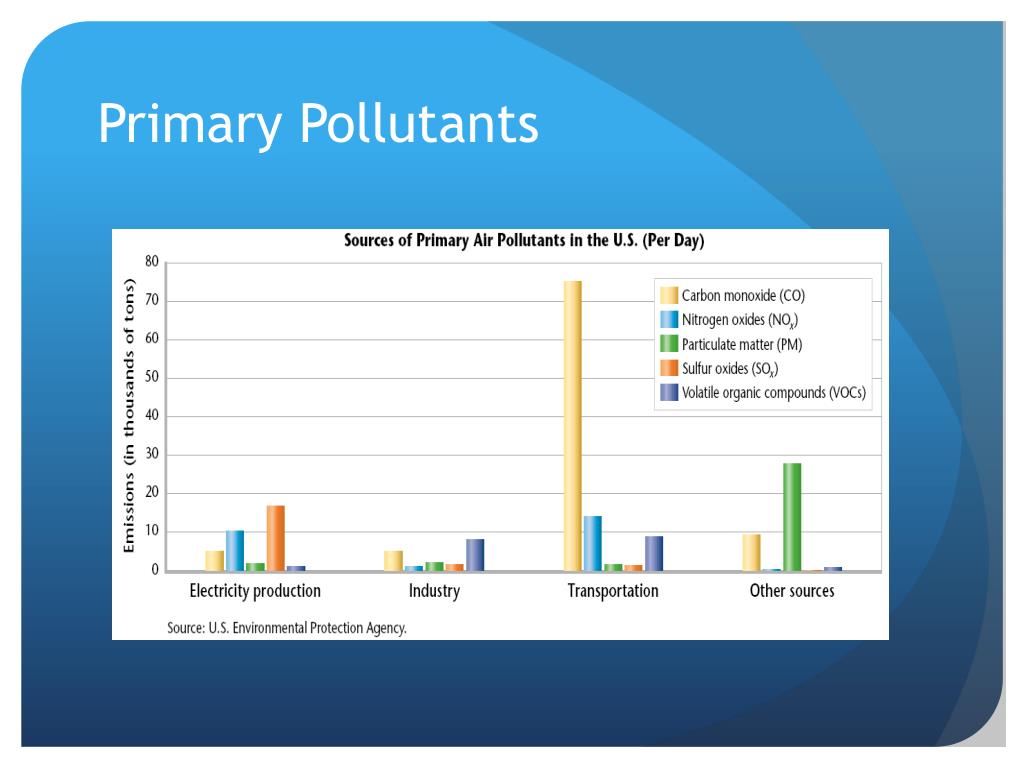Image resolution: width=1024 pixels, height=768 pixels.
Task: Click the y-axis value 30
Action: coord(152,454)
